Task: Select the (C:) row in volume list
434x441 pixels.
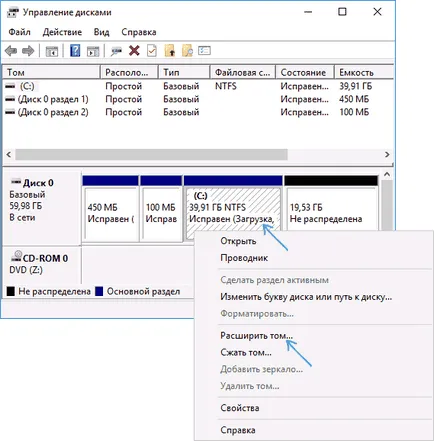Action: tap(197, 86)
